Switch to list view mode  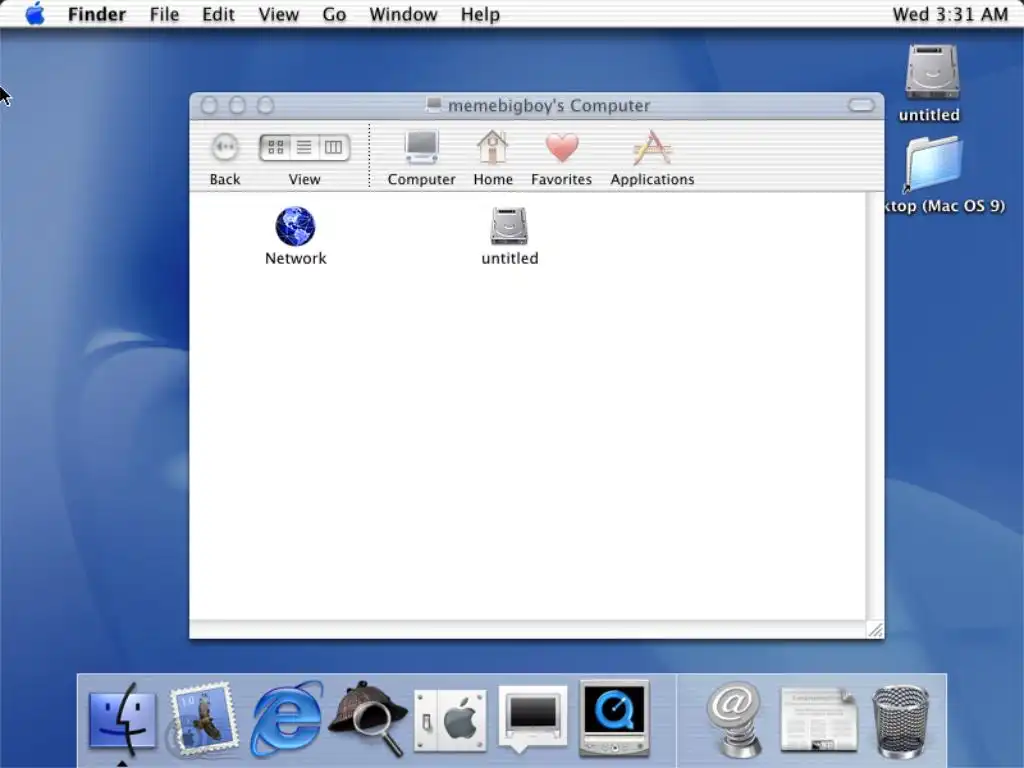point(304,148)
